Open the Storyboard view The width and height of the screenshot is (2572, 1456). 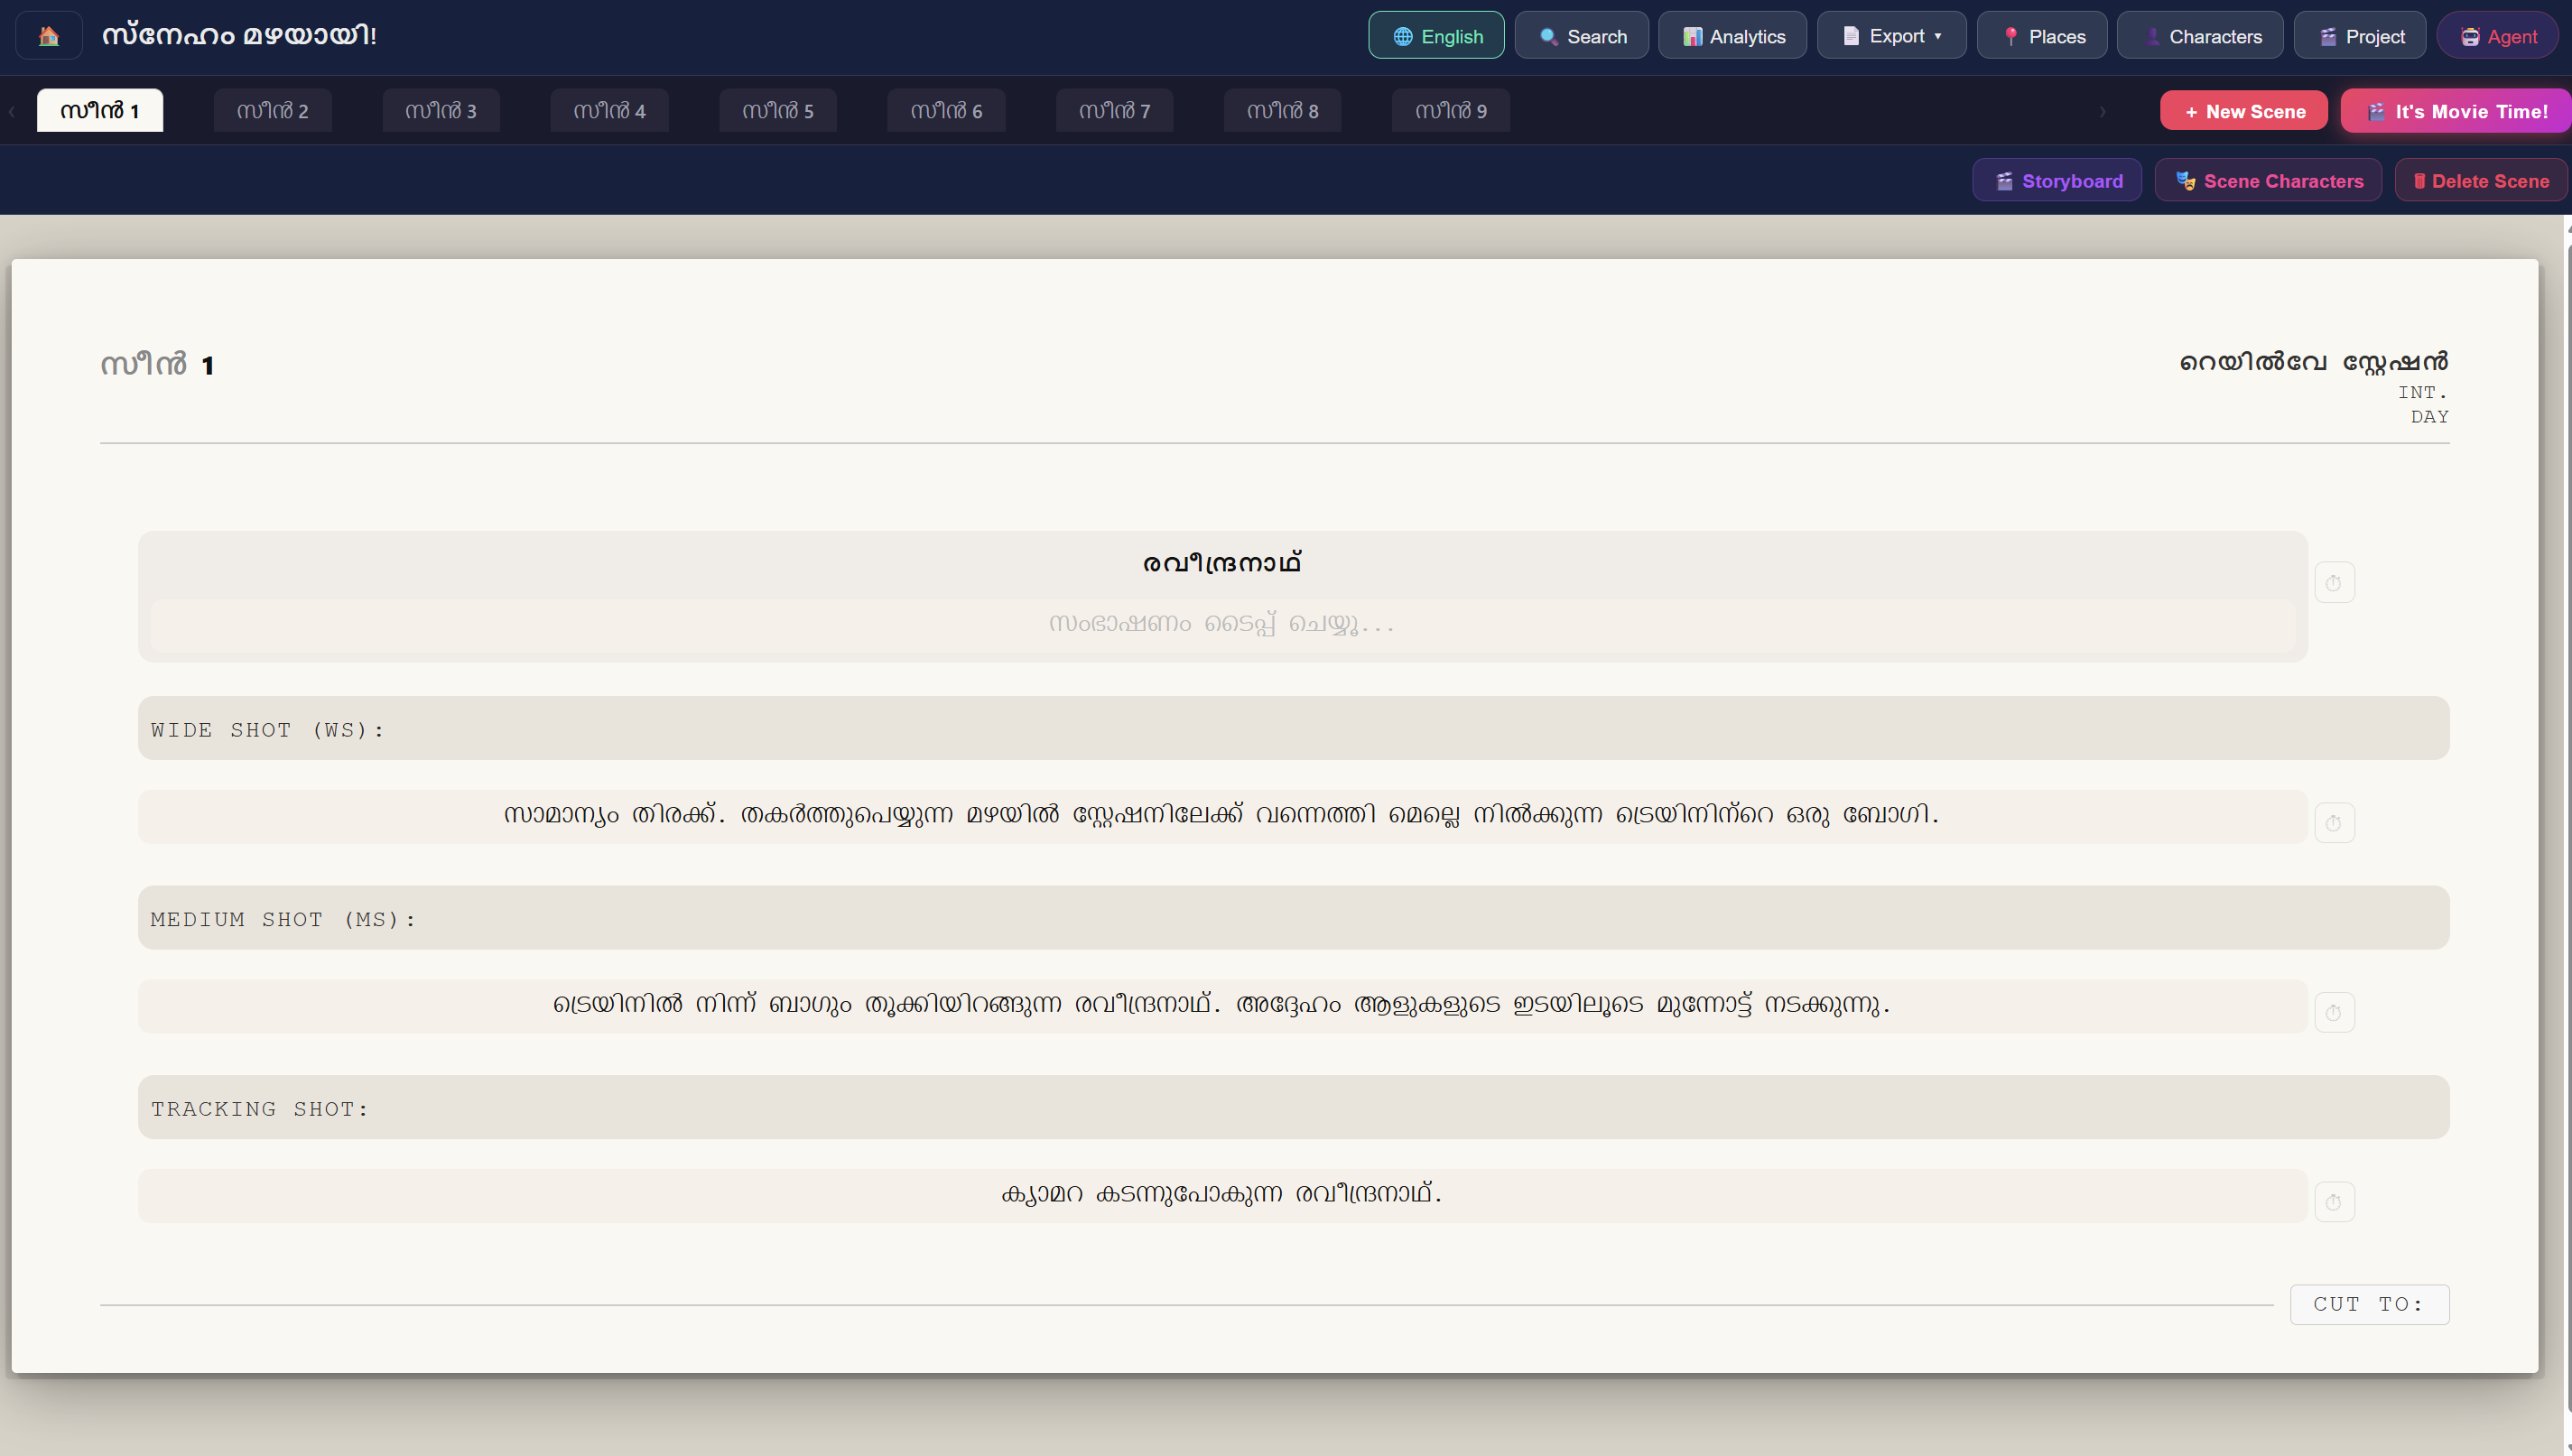(2057, 180)
